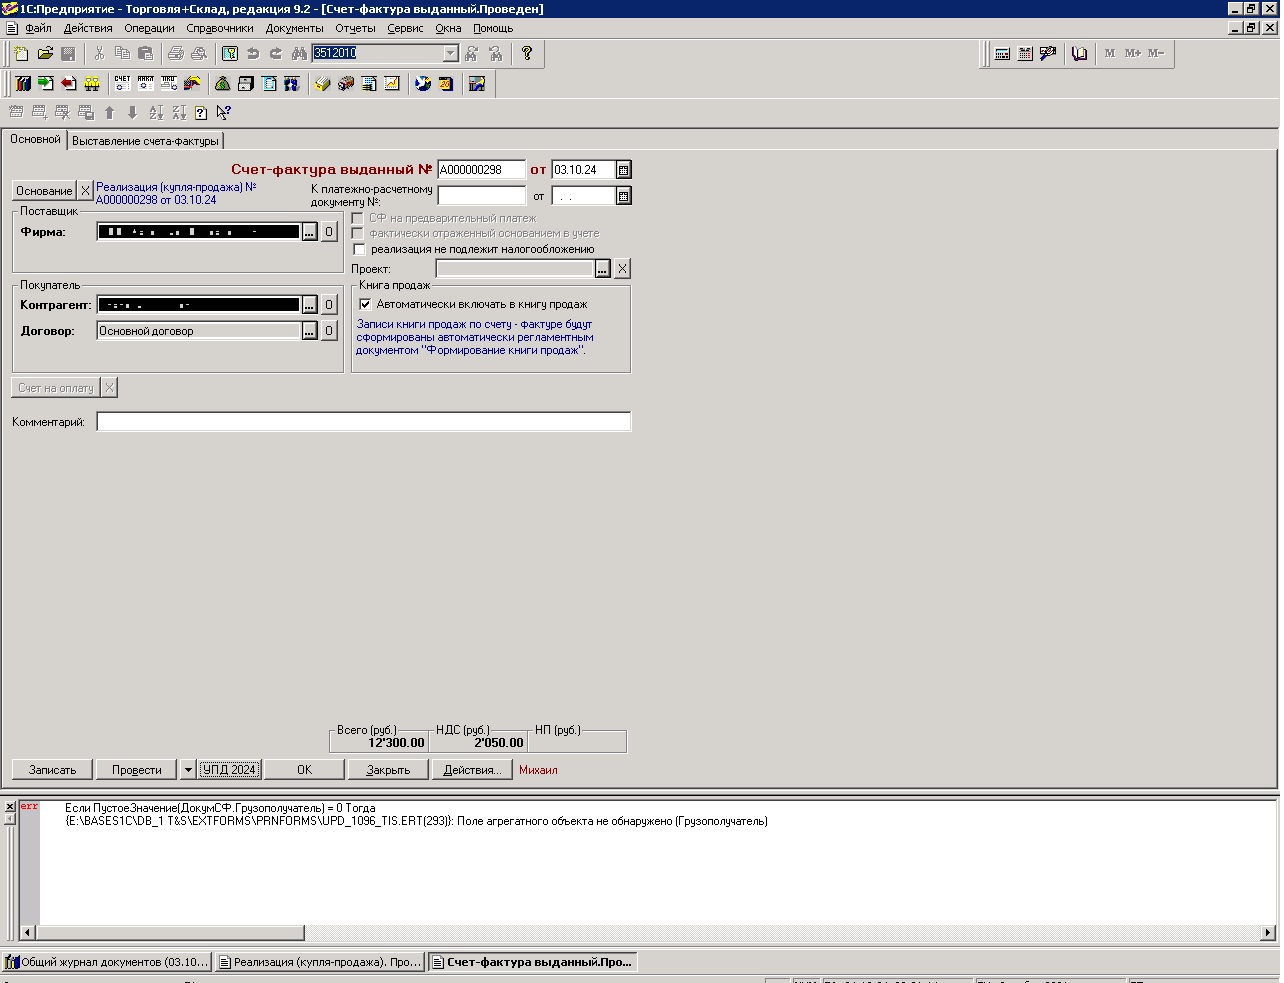1284x983 pixels.
Task: Click the Комментарий input field
Action: (363, 422)
